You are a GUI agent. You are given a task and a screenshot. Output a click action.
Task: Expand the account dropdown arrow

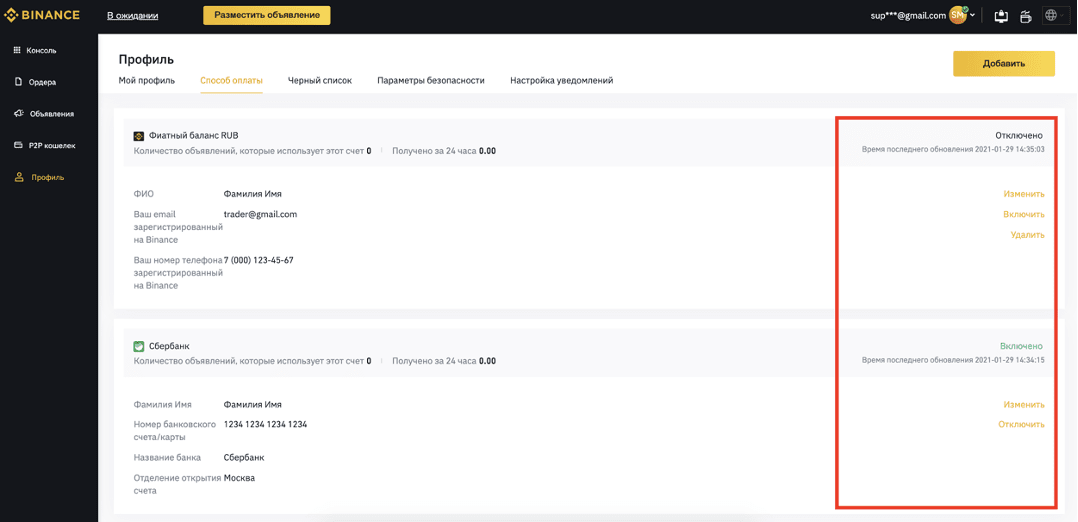tap(973, 15)
